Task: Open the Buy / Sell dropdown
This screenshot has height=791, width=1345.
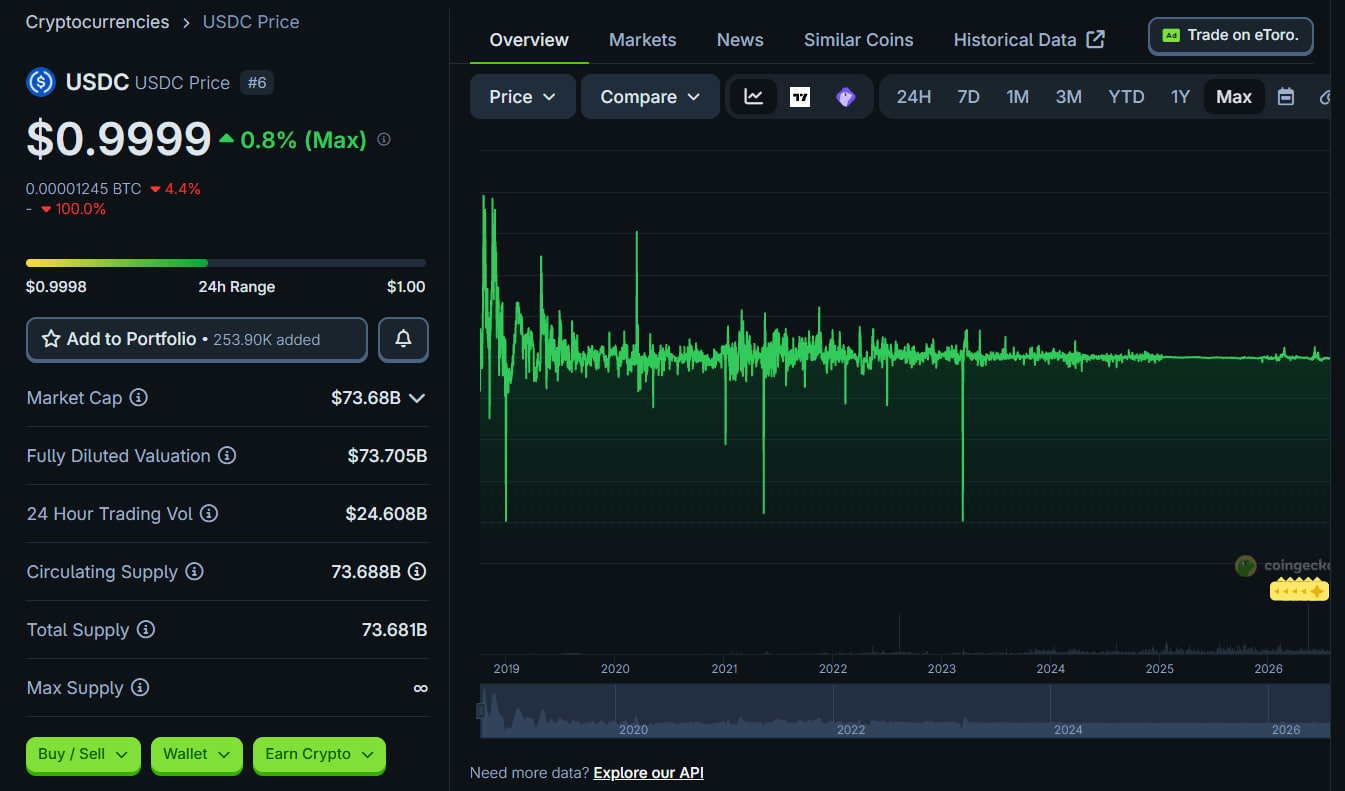Action: [x=83, y=754]
